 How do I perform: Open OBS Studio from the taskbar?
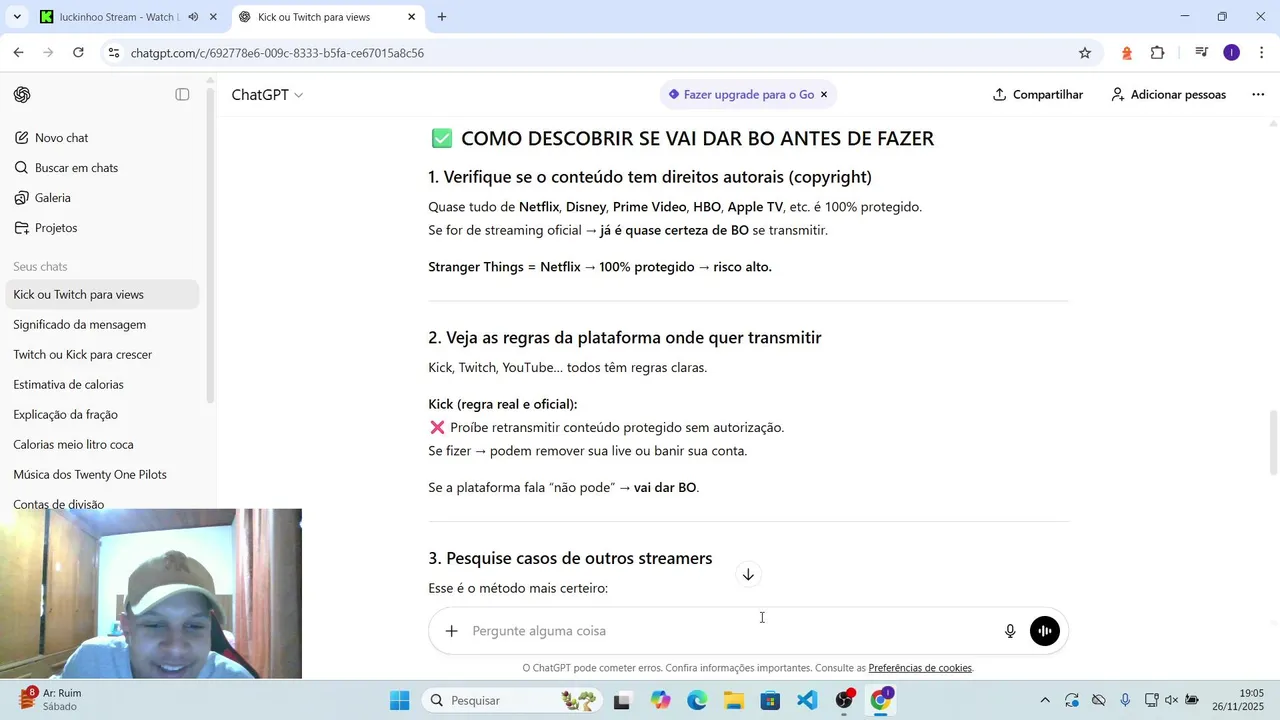(844, 700)
